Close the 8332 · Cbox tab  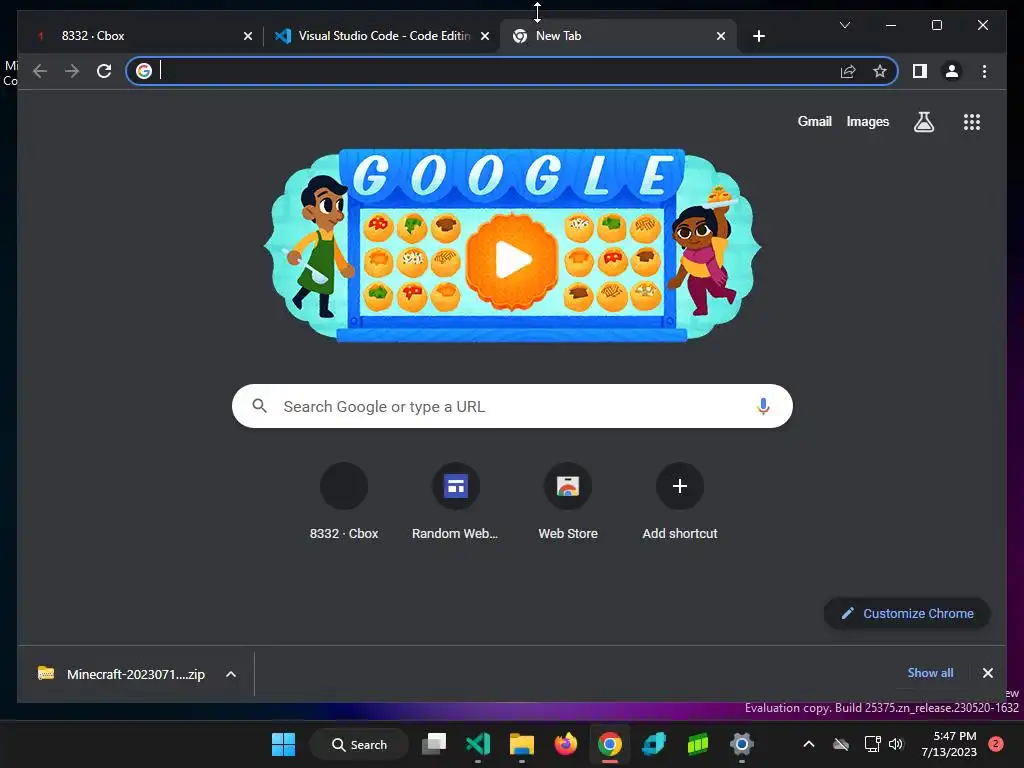coord(248,36)
